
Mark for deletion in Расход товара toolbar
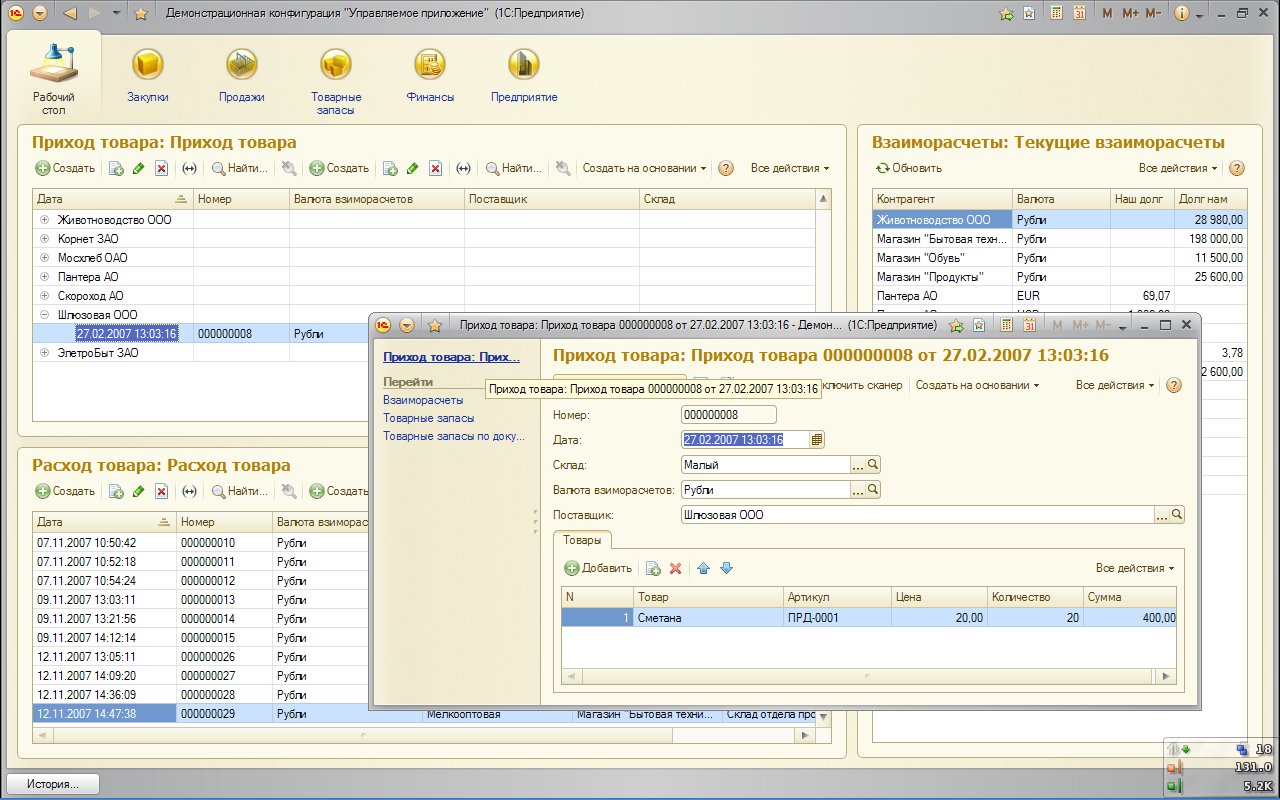(x=161, y=491)
